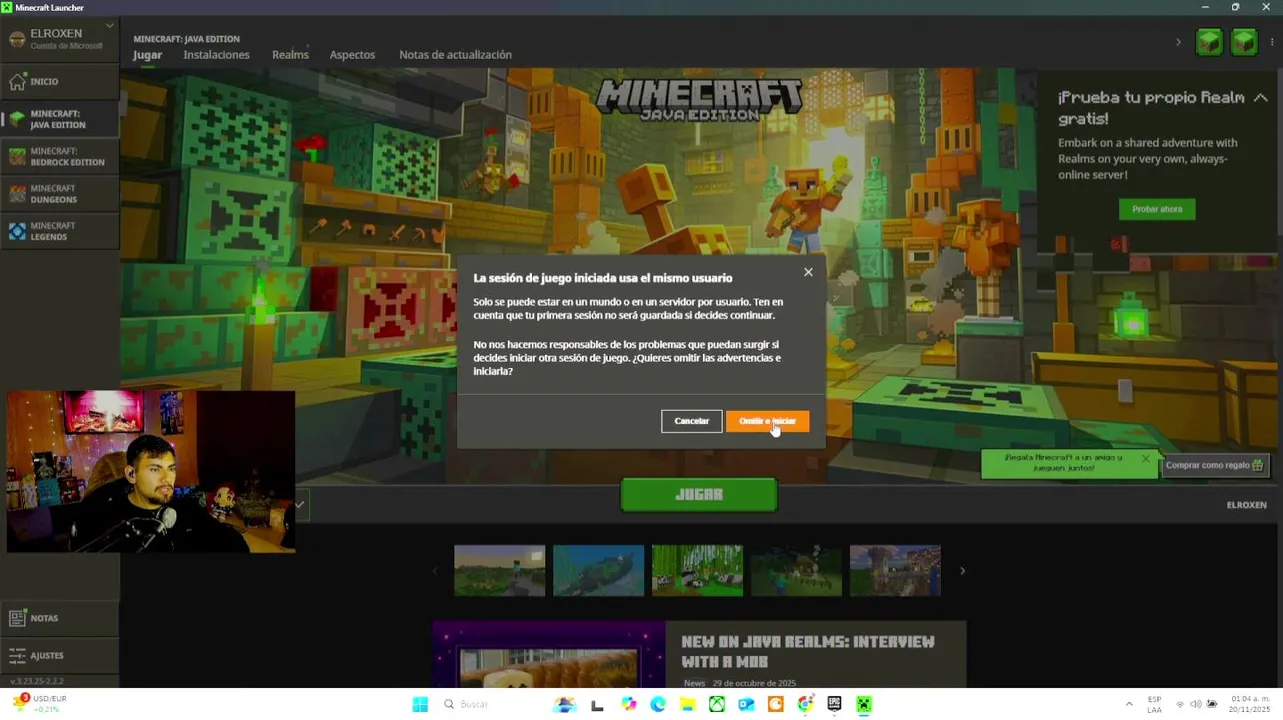Open Microsoft Edge from the taskbar
The height and width of the screenshot is (720, 1283).
pos(658,704)
